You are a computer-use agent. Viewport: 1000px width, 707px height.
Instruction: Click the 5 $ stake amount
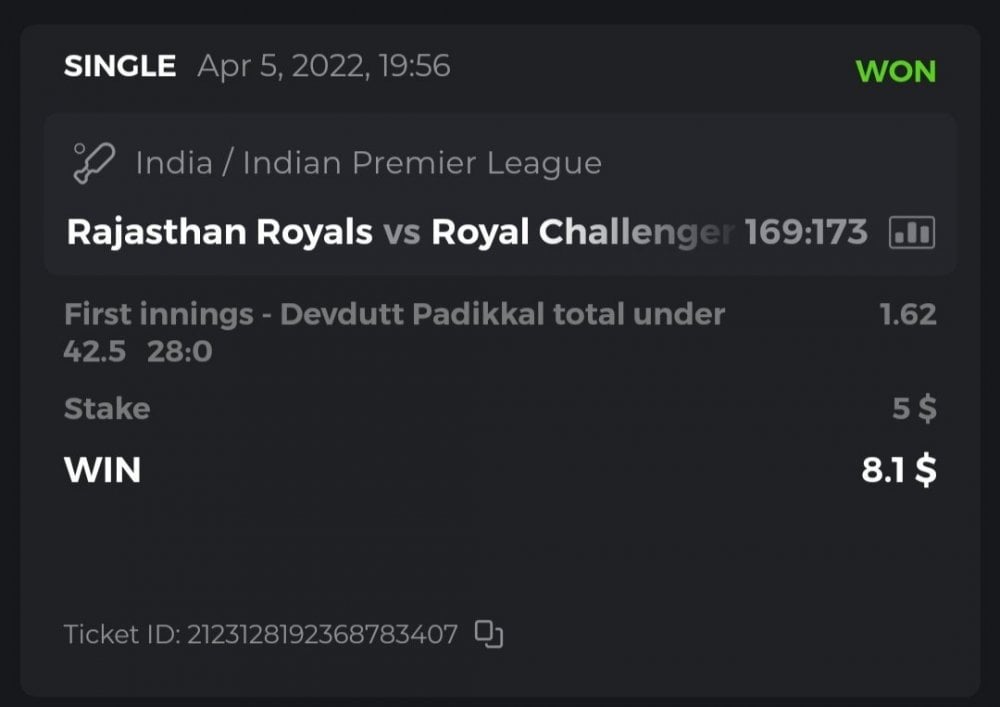(x=914, y=409)
